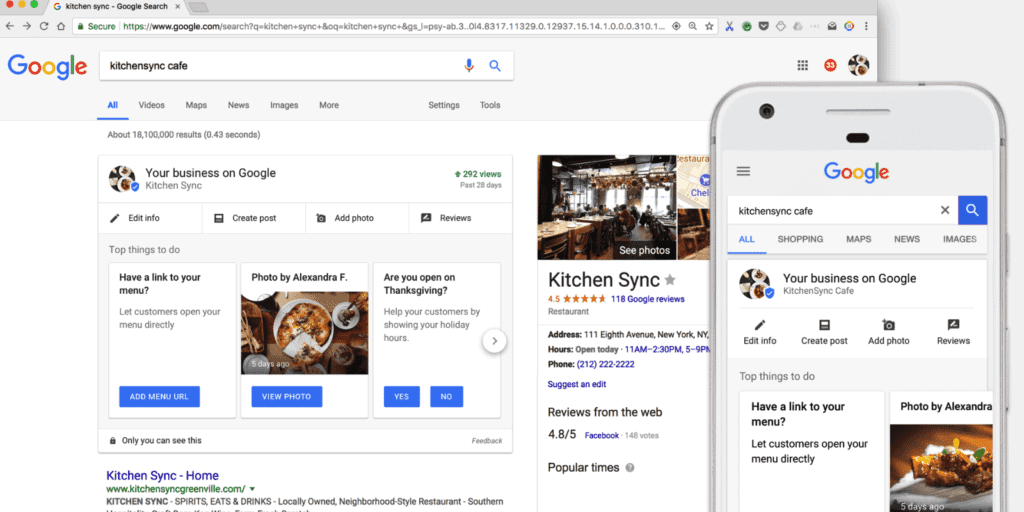Tap Edit info on phone
Image resolution: width=1024 pixels, height=512 pixels.
760,332
